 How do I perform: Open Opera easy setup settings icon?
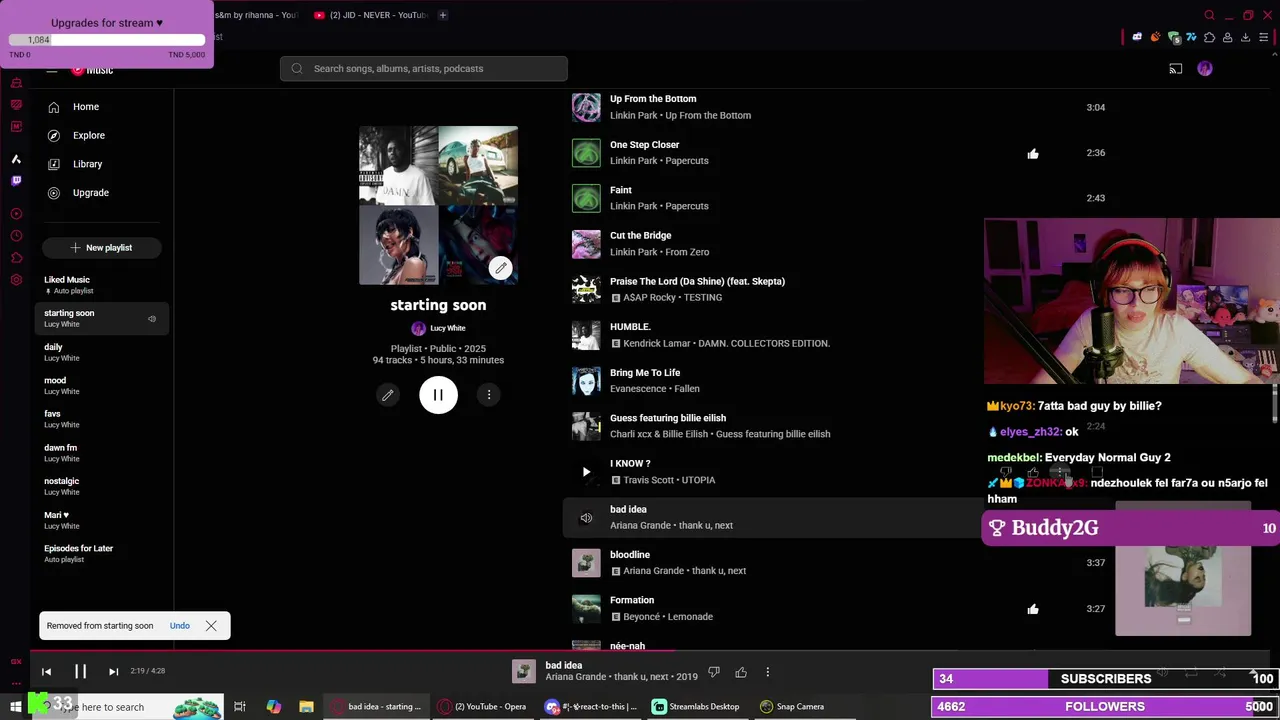(1263, 37)
